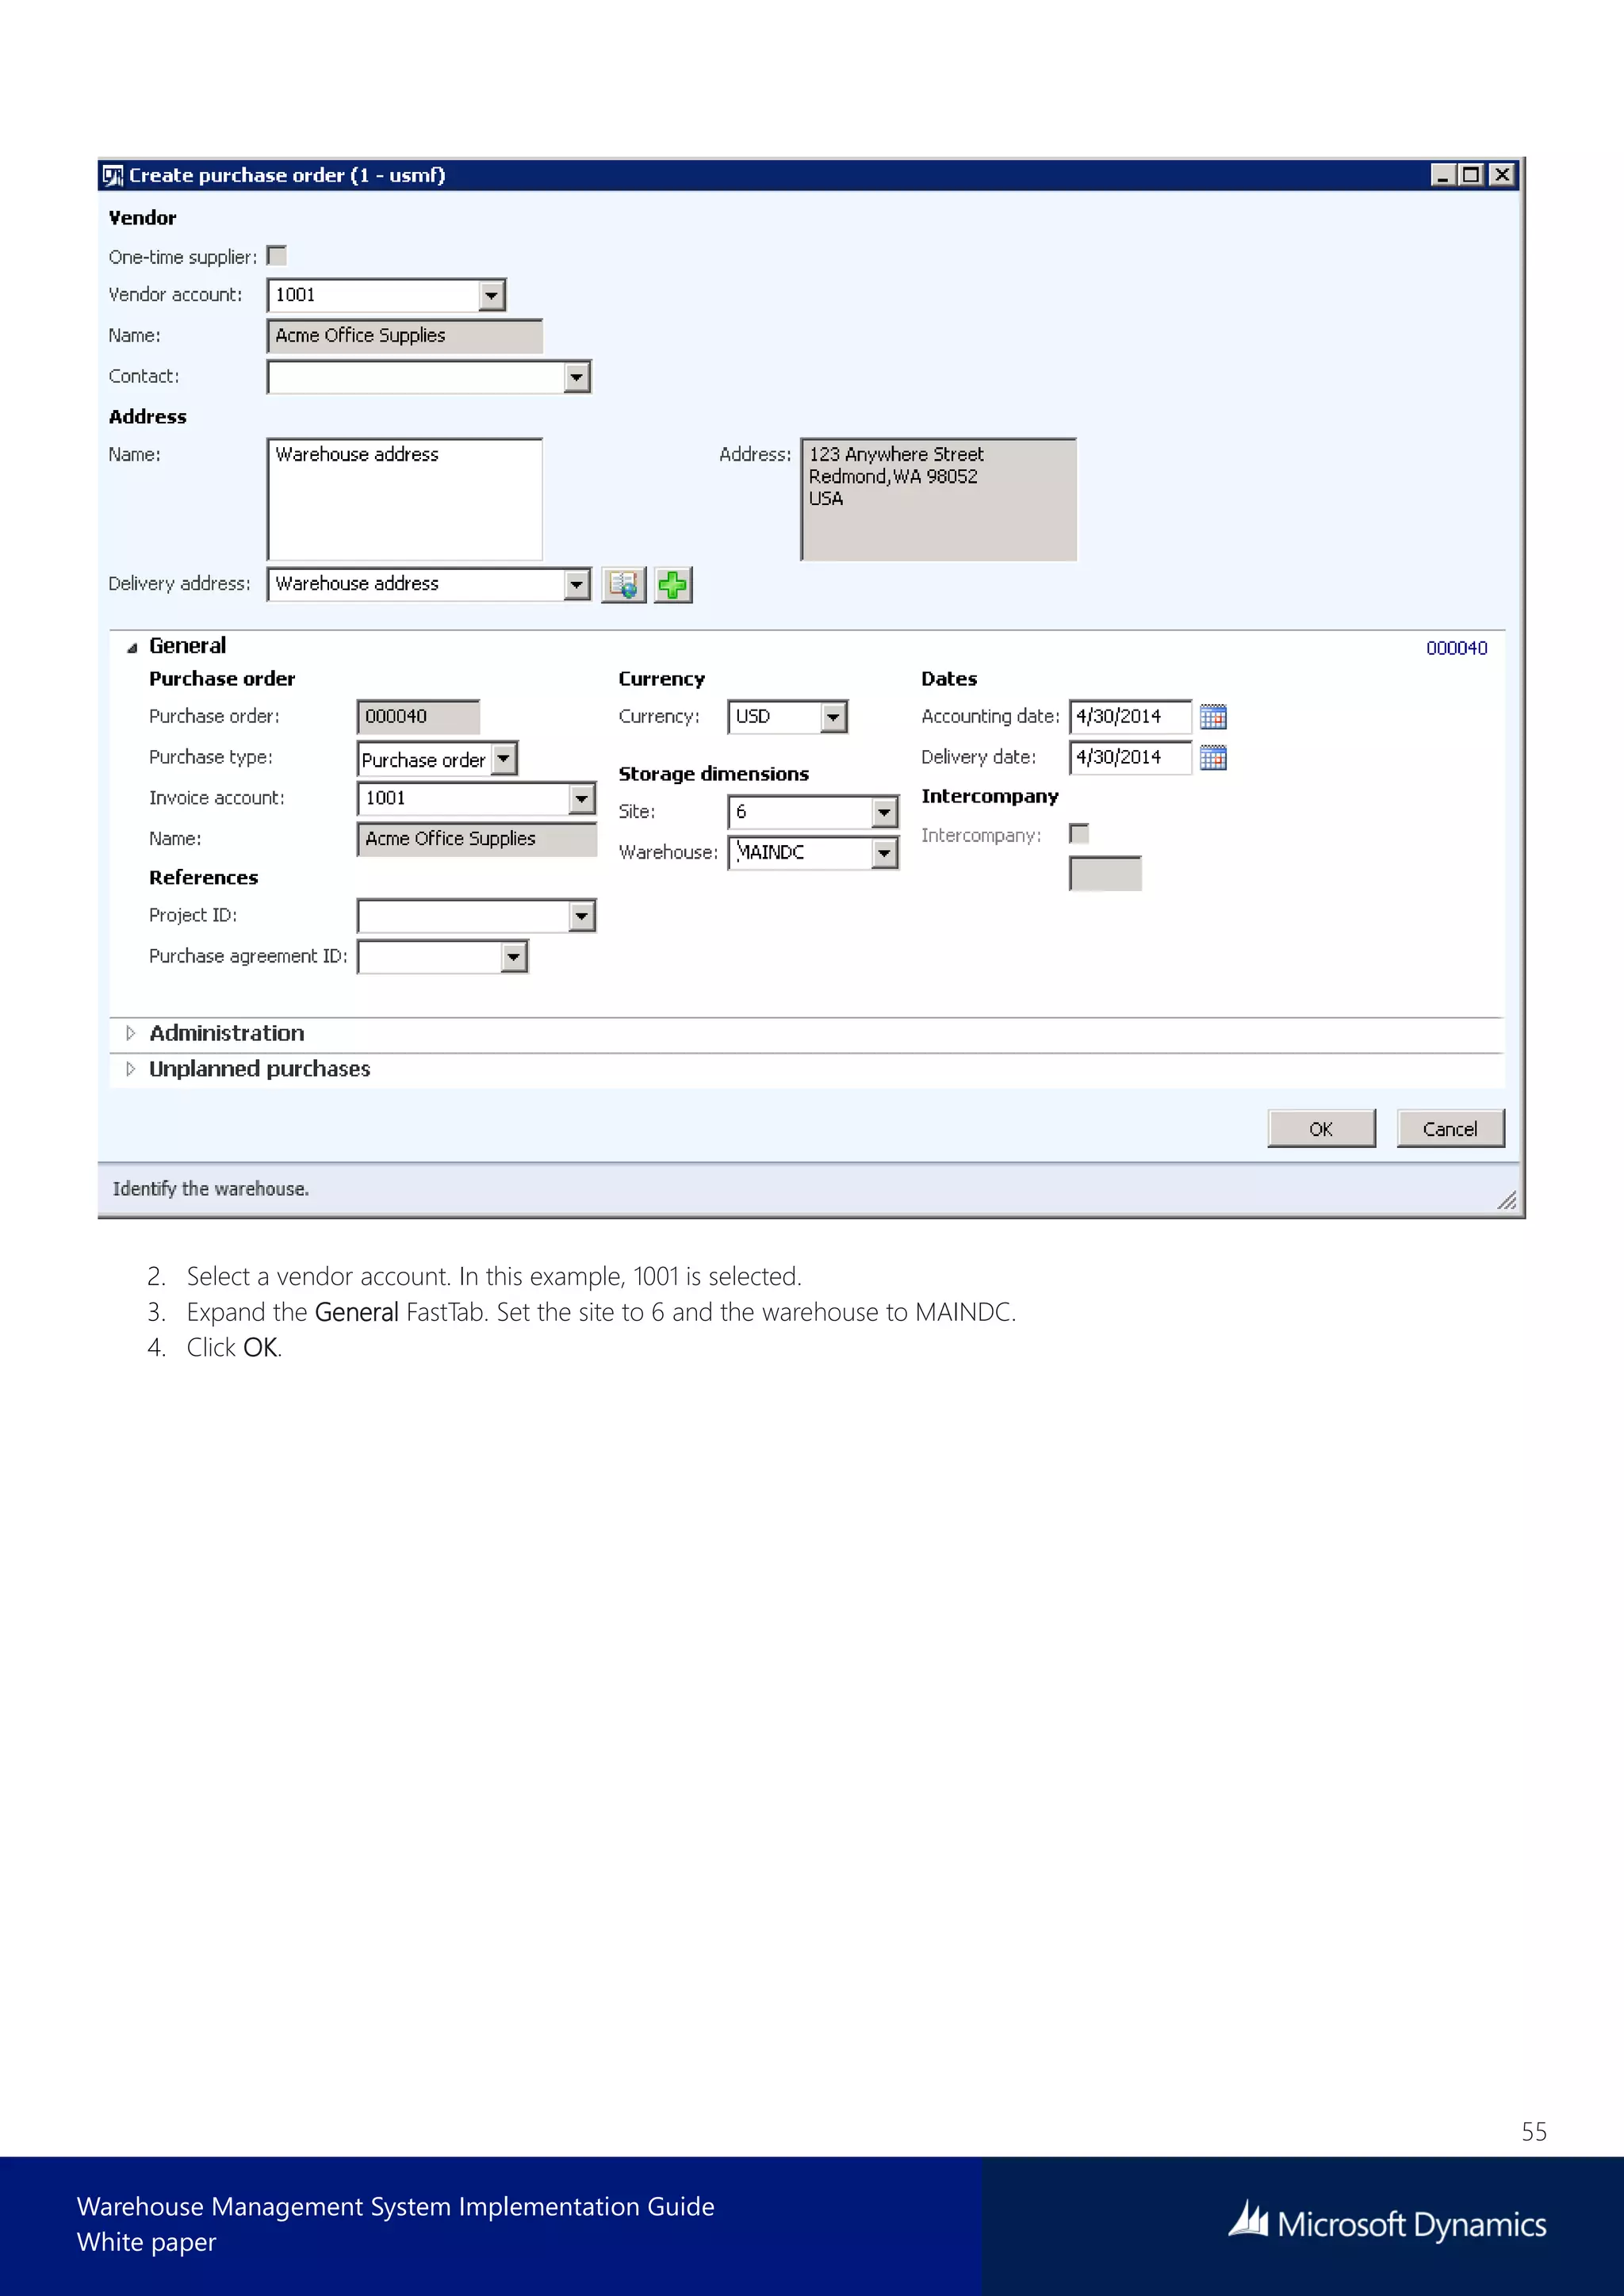
Task: Open the Project ID dropdown
Action: (x=582, y=916)
